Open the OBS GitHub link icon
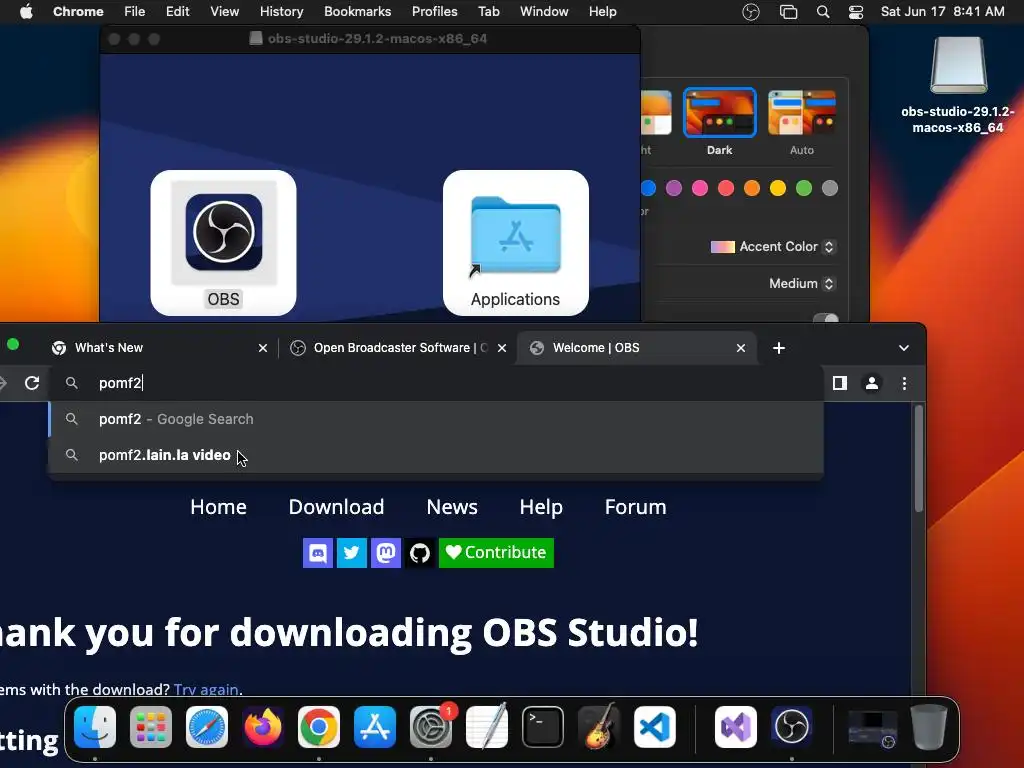The height and width of the screenshot is (768, 1024). [x=419, y=553]
